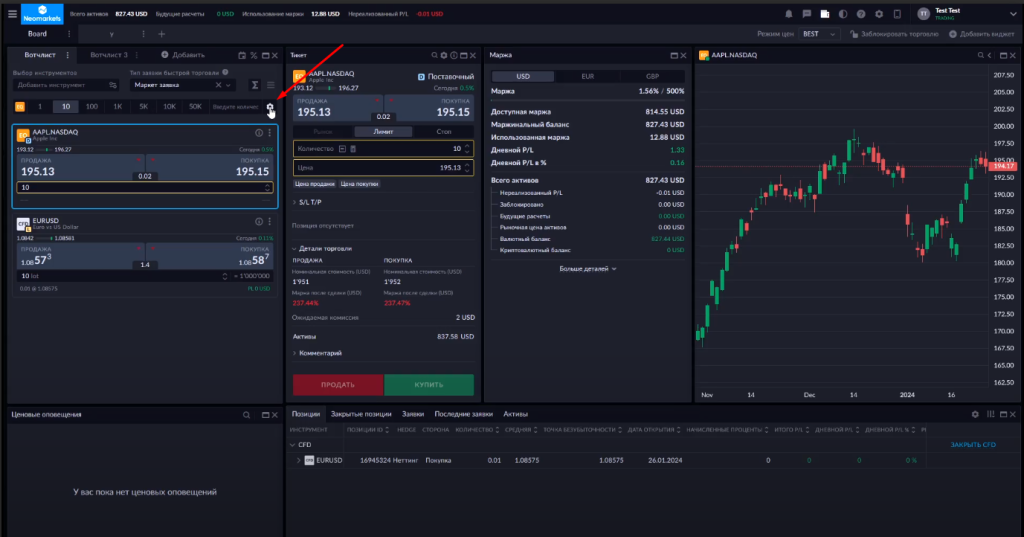Click the percent icon in watchlist header

pos(253,56)
